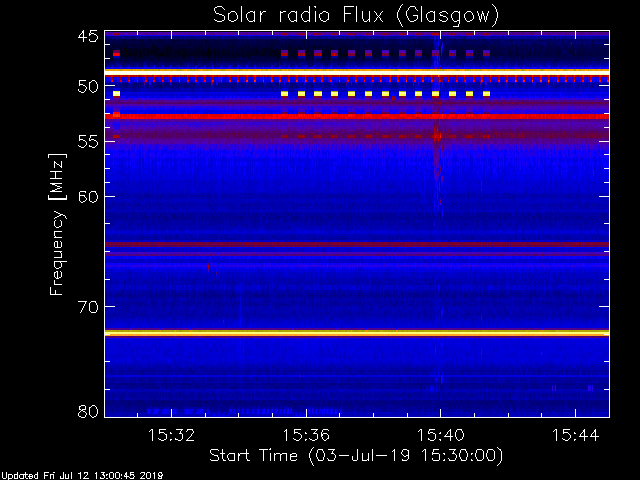This screenshot has height=480, width=640.
Task: Click the 45 frequency tick label
Action: coord(88,37)
